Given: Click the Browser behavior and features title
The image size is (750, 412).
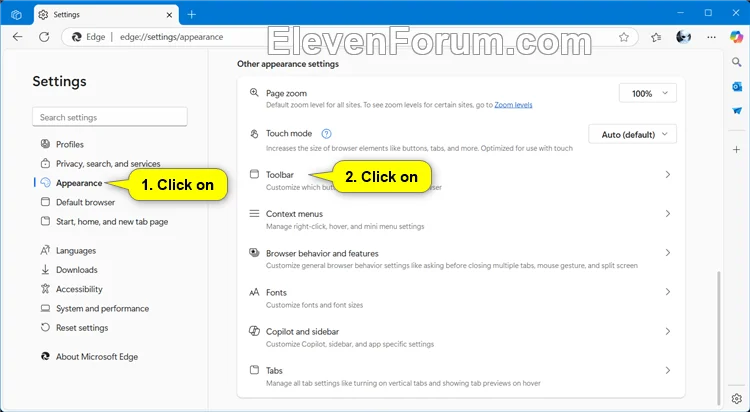Looking at the screenshot, I should 322,253.
